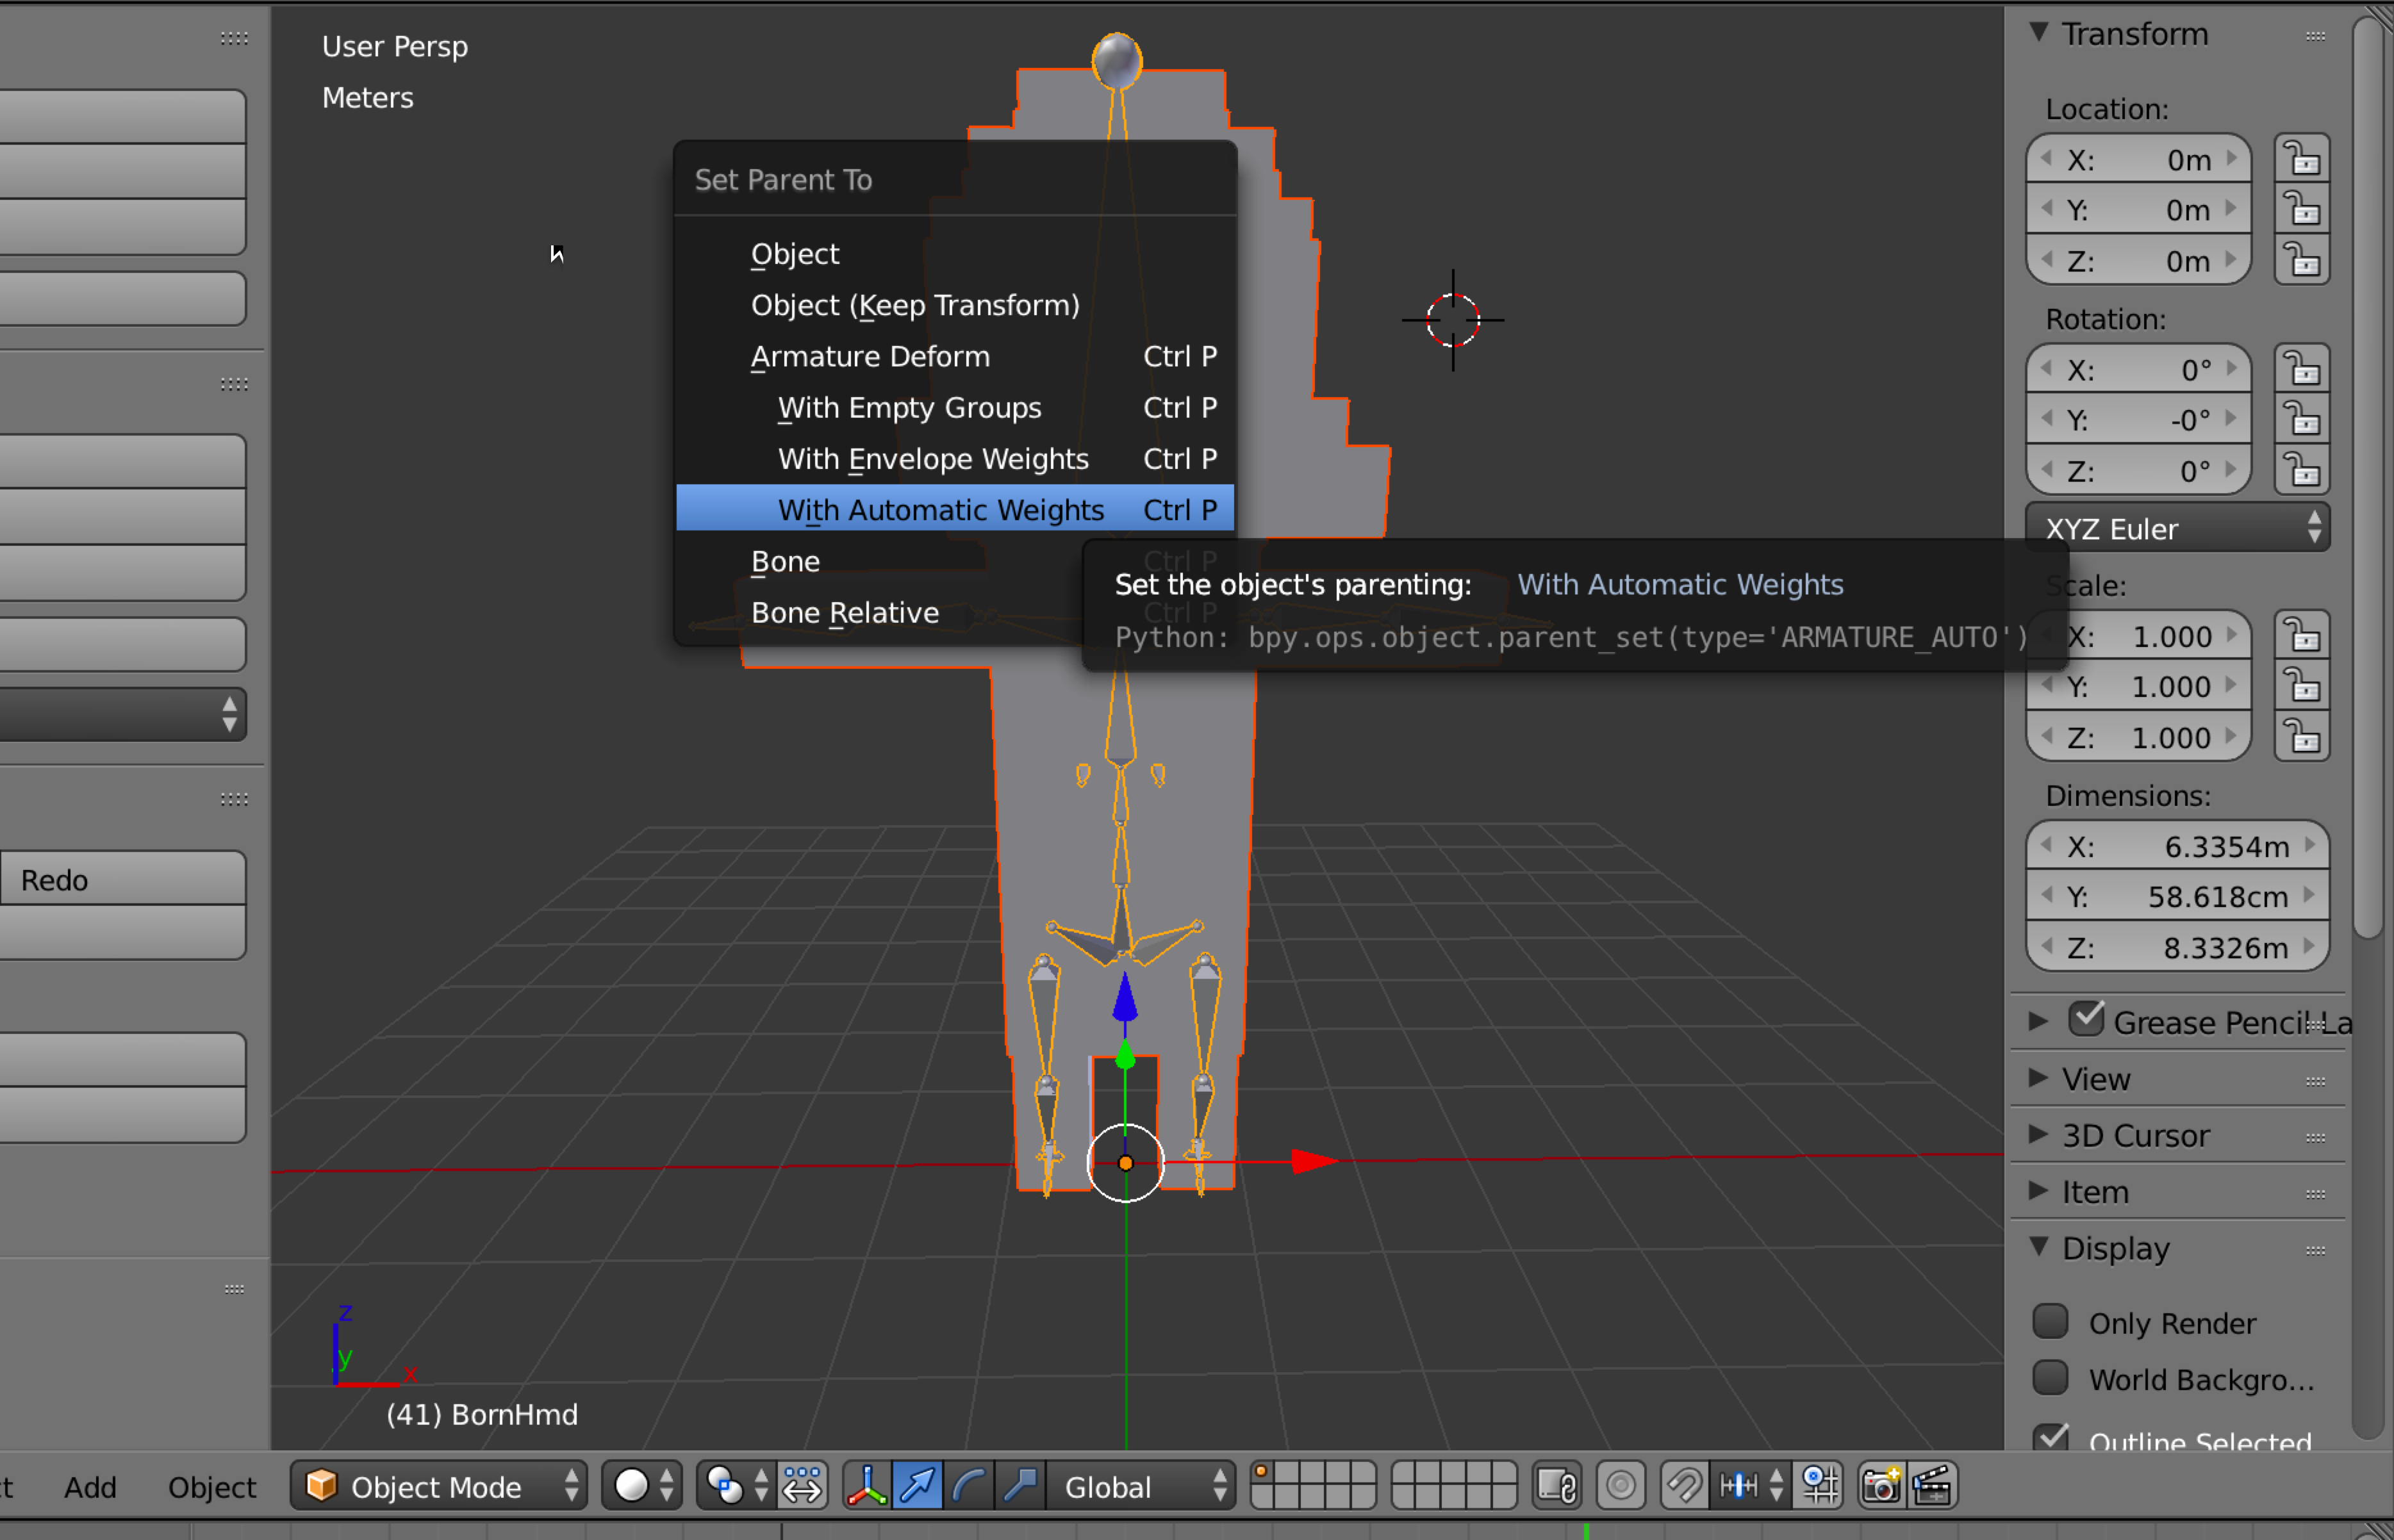Screen dimensions: 2394x1540
Task: Click the Dimensions X value field
Action: click(2177, 847)
